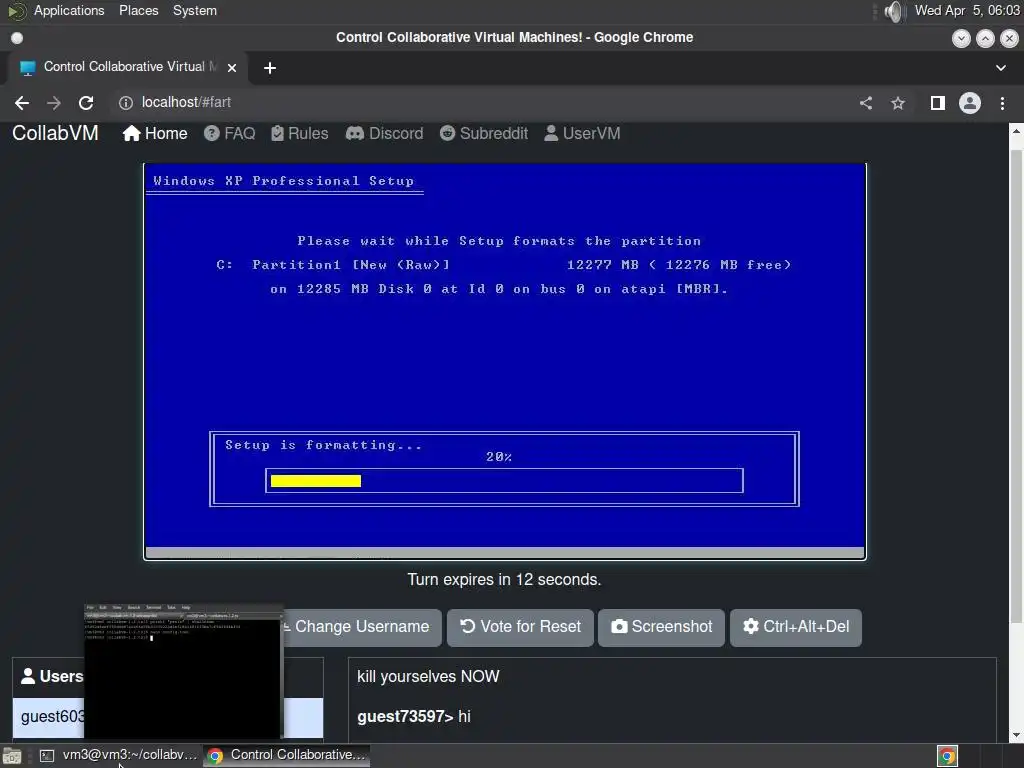
Task: Click inside the Windows XP Setup VM display
Action: click(x=505, y=361)
